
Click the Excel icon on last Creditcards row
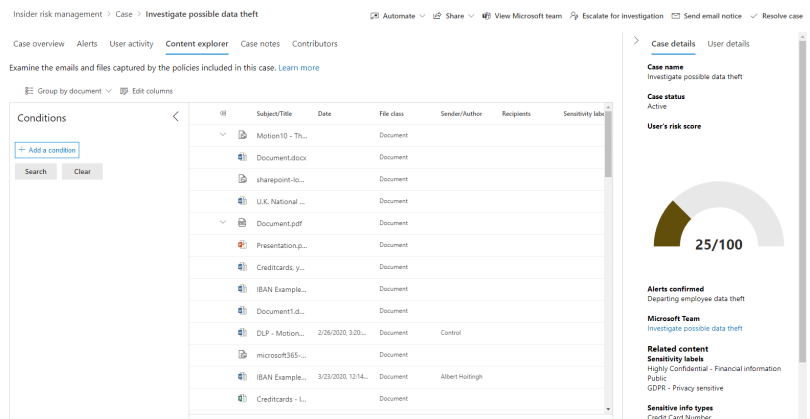242,399
